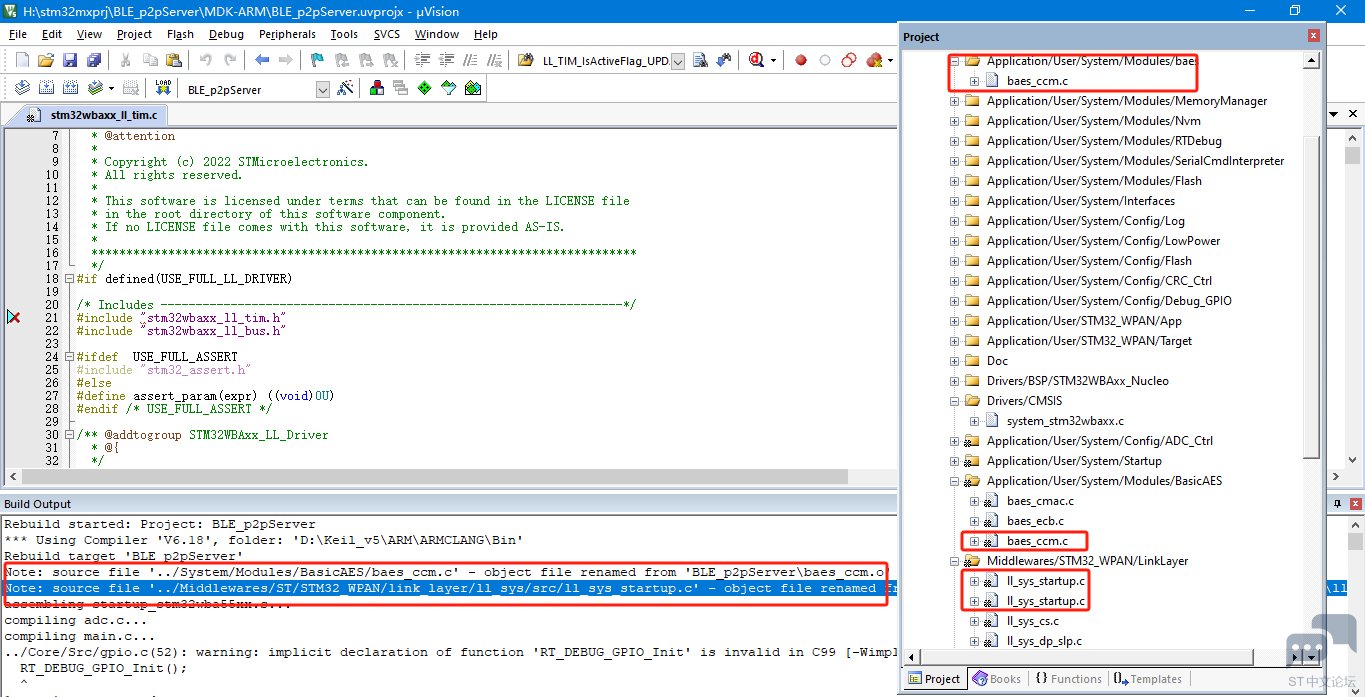Switch to the Templates tab
Image resolution: width=1365 pixels, height=697 pixels.
pyautogui.click(x=1147, y=679)
